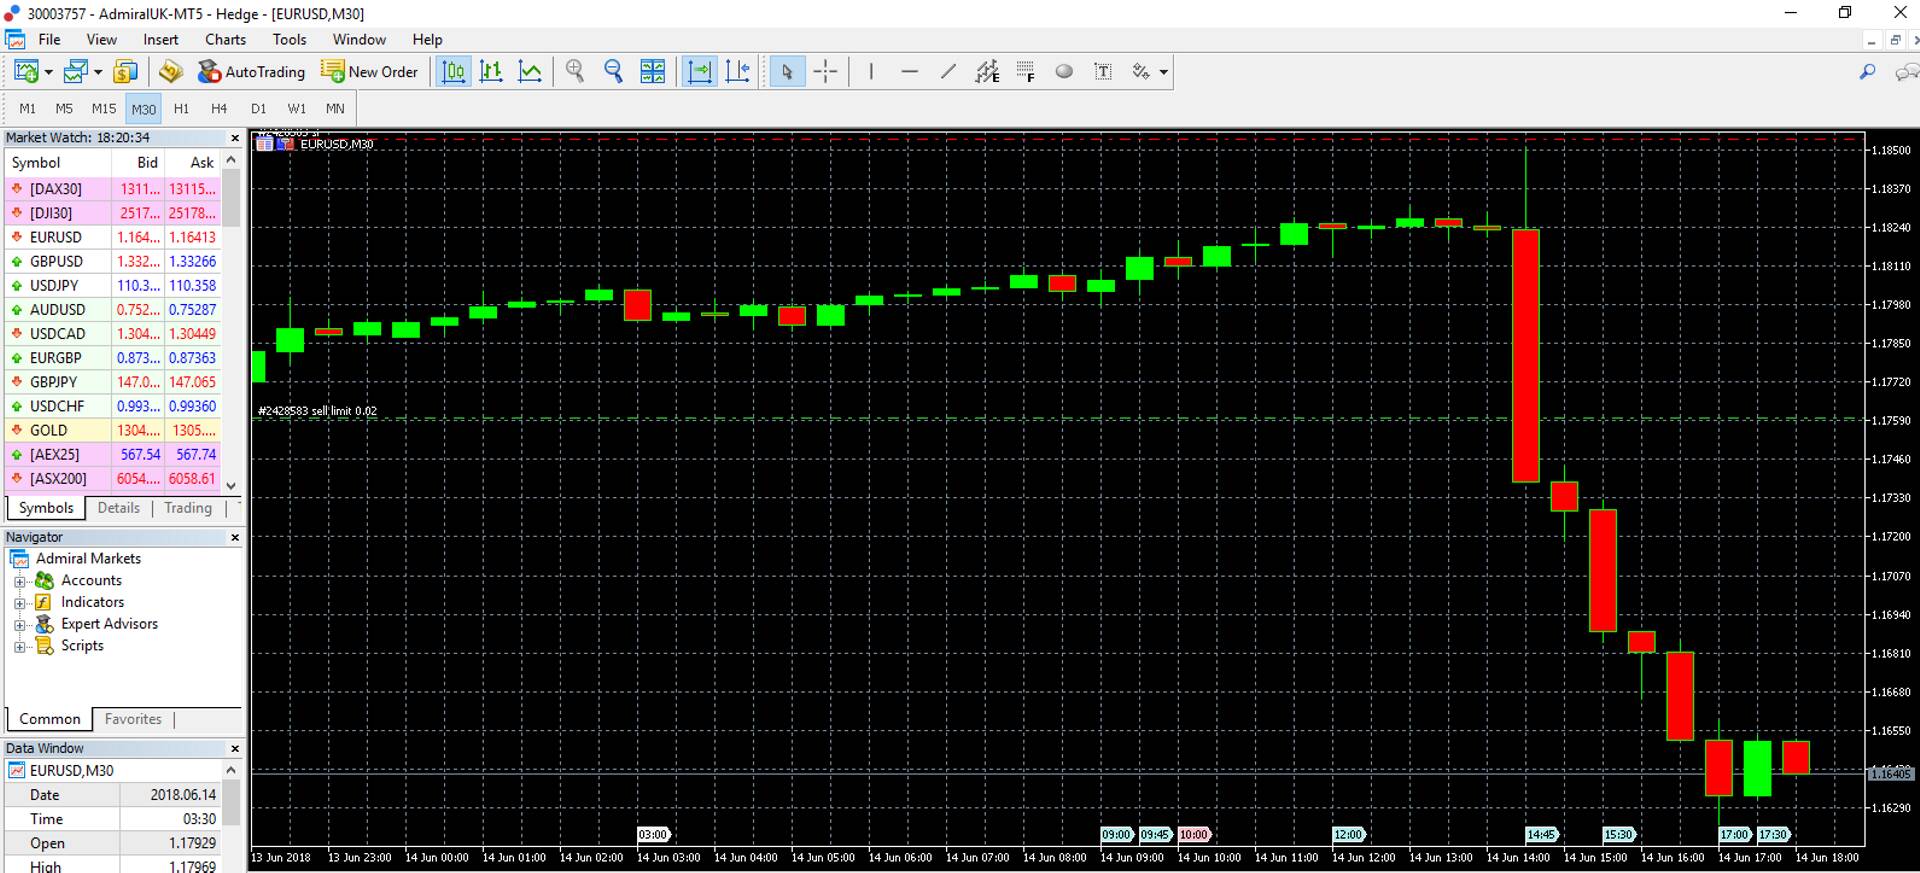Set timeframe to H4
This screenshot has height=873, width=1920.
click(x=219, y=109)
